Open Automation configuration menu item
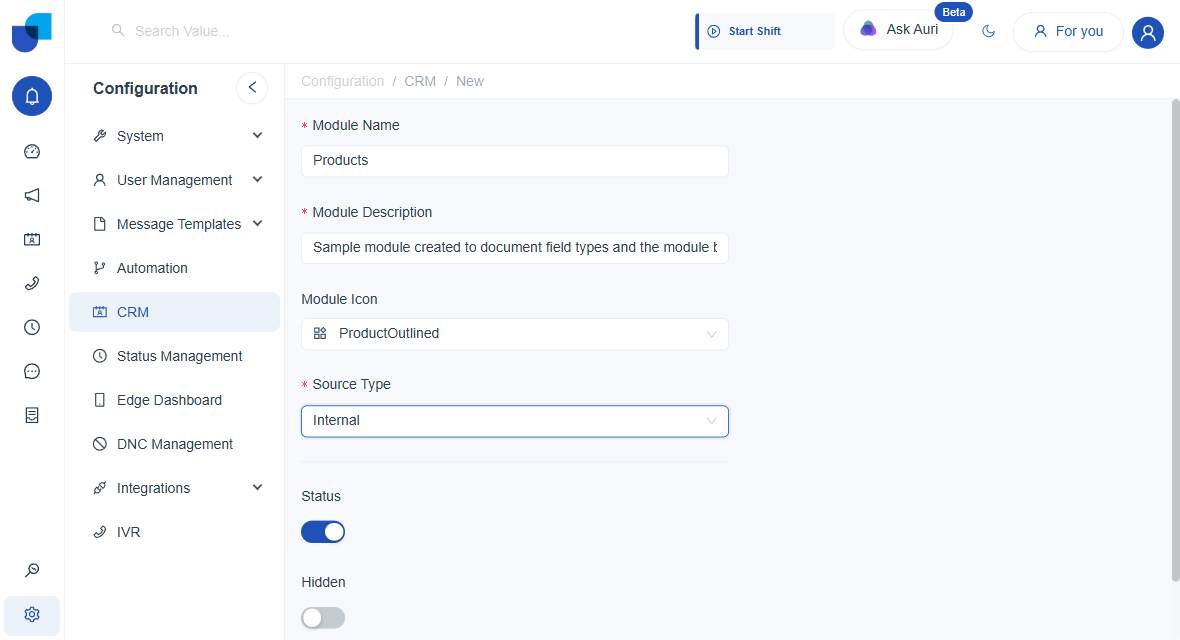The height and width of the screenshot is (640, 1180). (x=174, y=268)
